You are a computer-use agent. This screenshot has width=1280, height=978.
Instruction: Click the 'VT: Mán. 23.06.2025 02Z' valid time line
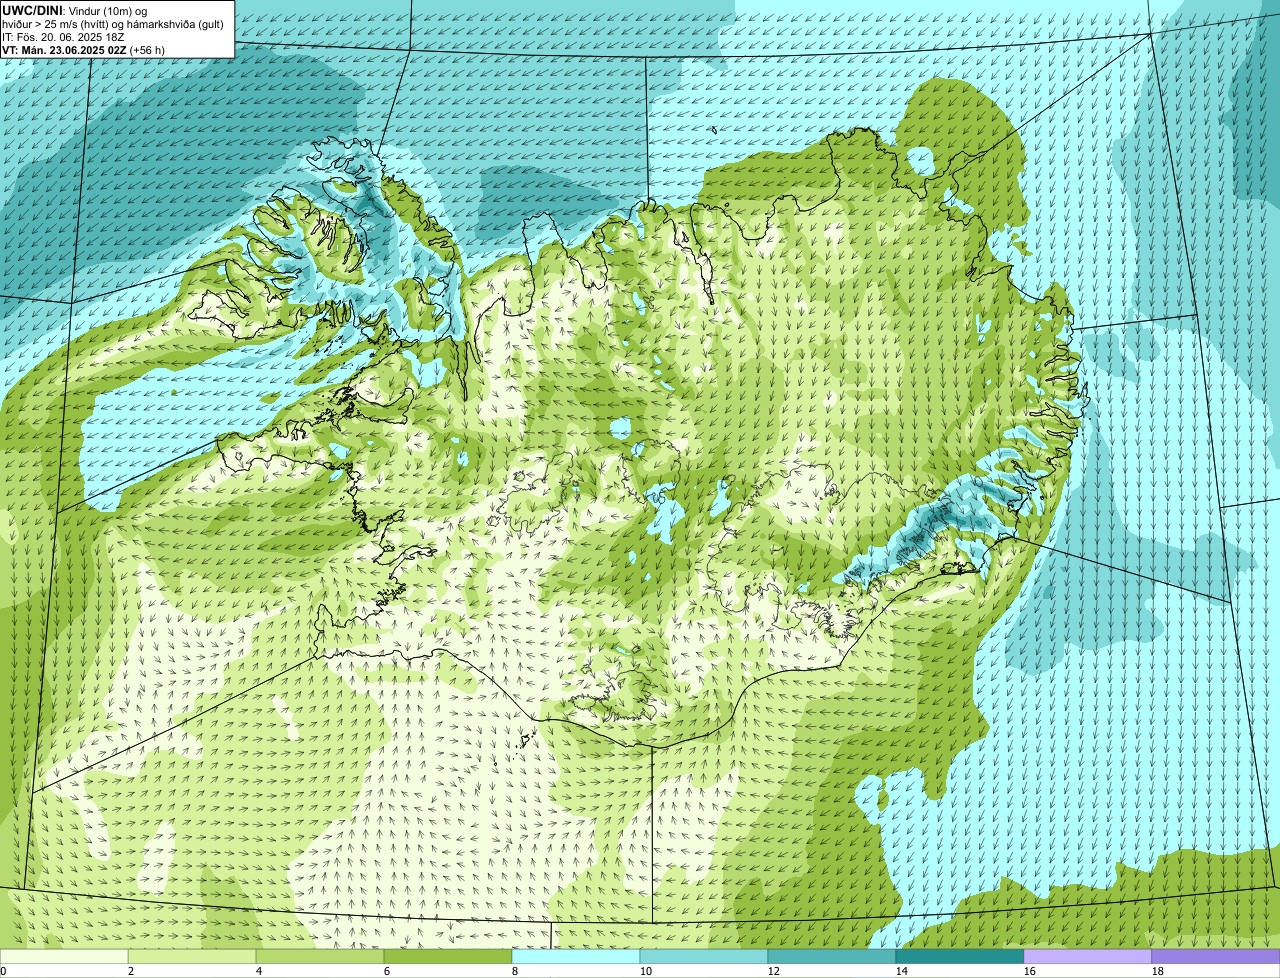pyautogui.click(x=83, y=49)
